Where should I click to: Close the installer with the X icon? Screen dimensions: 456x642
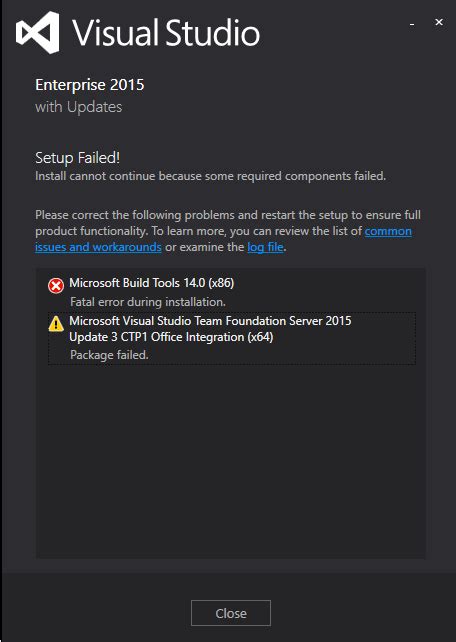[x=439, y=22]
